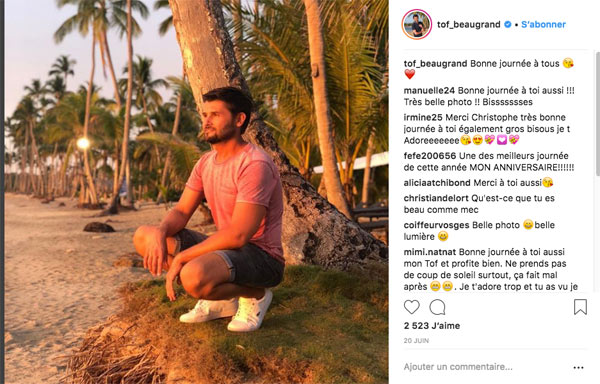The width and height of the screenshot is (600, 384).
Task: Open more options three-dot menu
Action: click(x=579, y=368)
